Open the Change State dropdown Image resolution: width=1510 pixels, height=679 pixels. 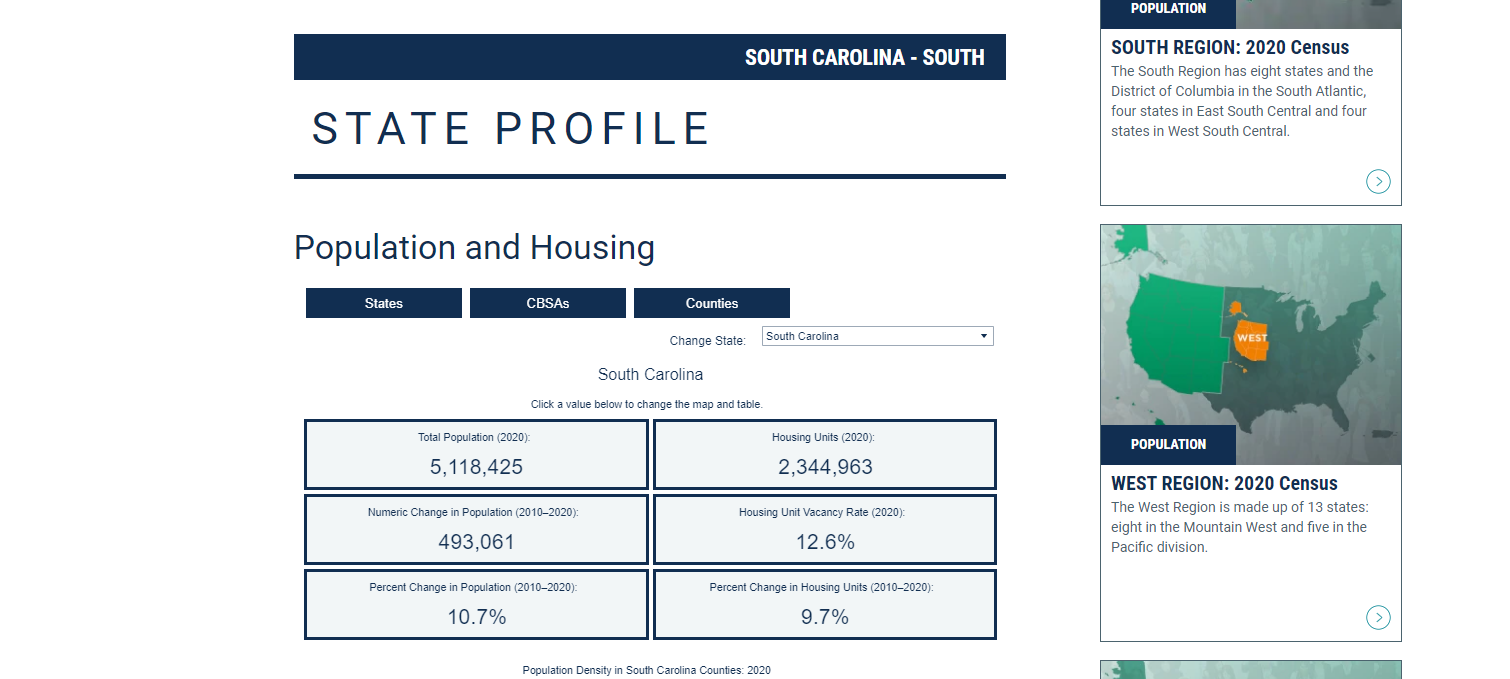click(877, 335)
